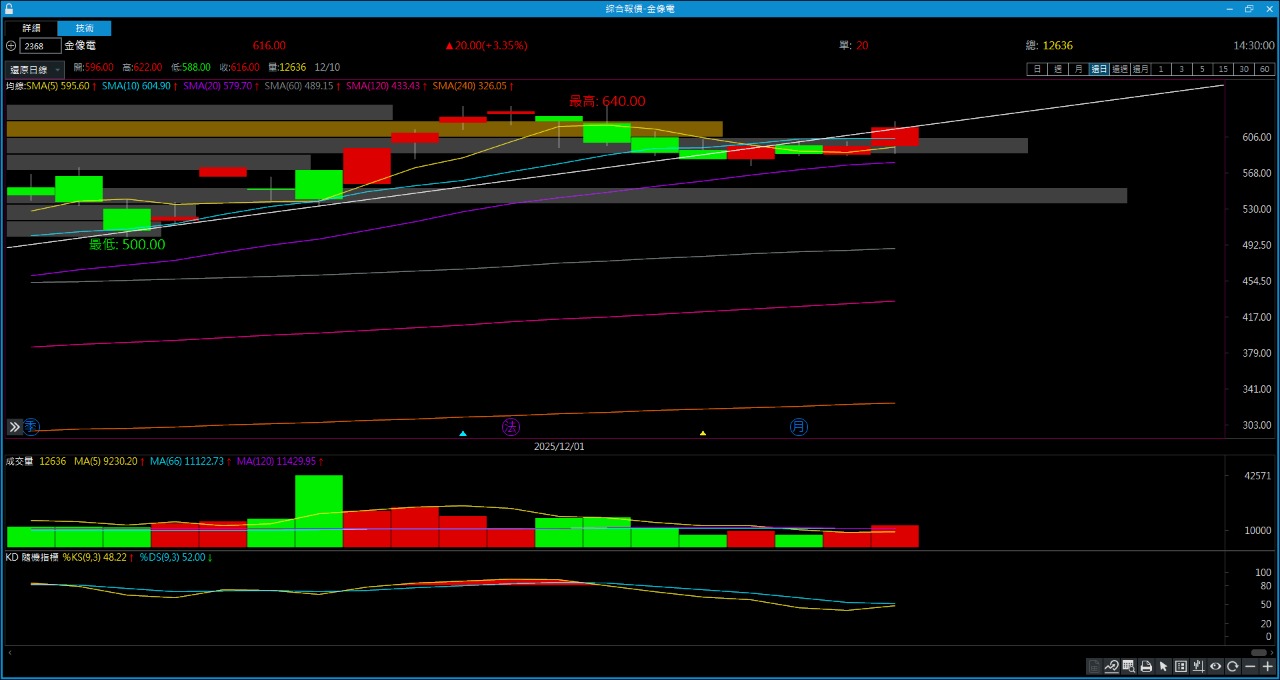
Task: Click the refresh chart icon
Action: (1233, 666)
